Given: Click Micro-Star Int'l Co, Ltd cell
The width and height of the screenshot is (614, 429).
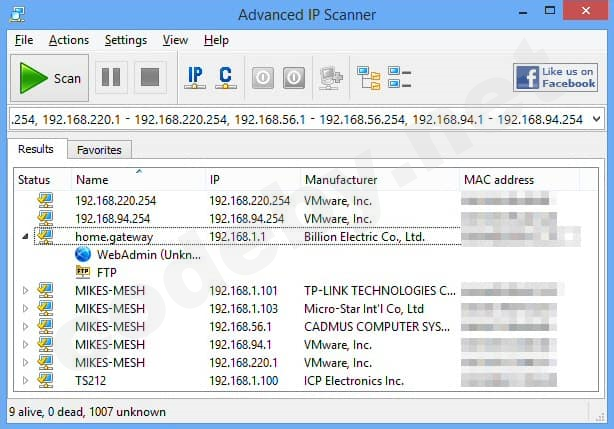Looking at the screenshot, I should coord(364,309).
